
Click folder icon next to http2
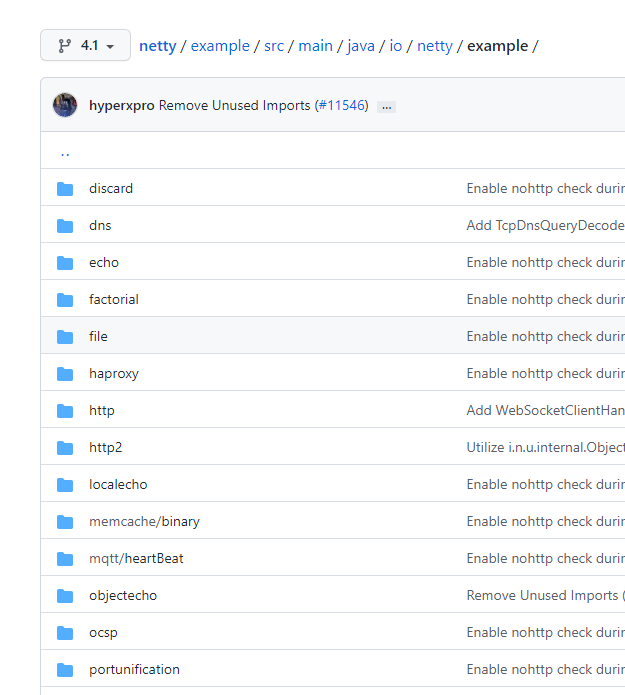click(x=65, y=448)
